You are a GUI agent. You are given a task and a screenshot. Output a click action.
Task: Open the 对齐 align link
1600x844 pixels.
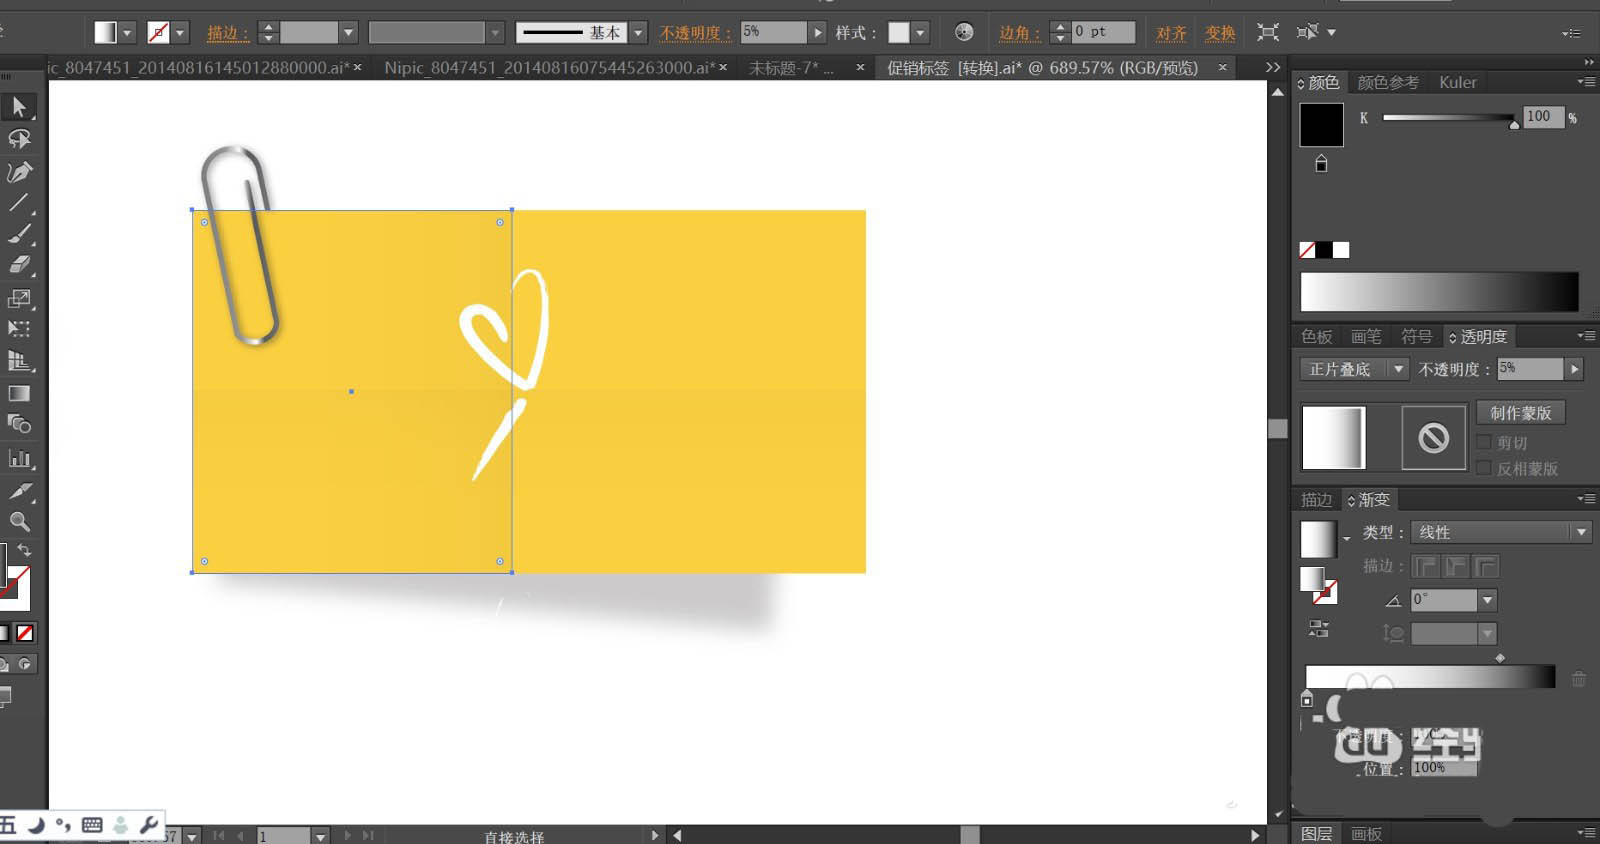1171,33
